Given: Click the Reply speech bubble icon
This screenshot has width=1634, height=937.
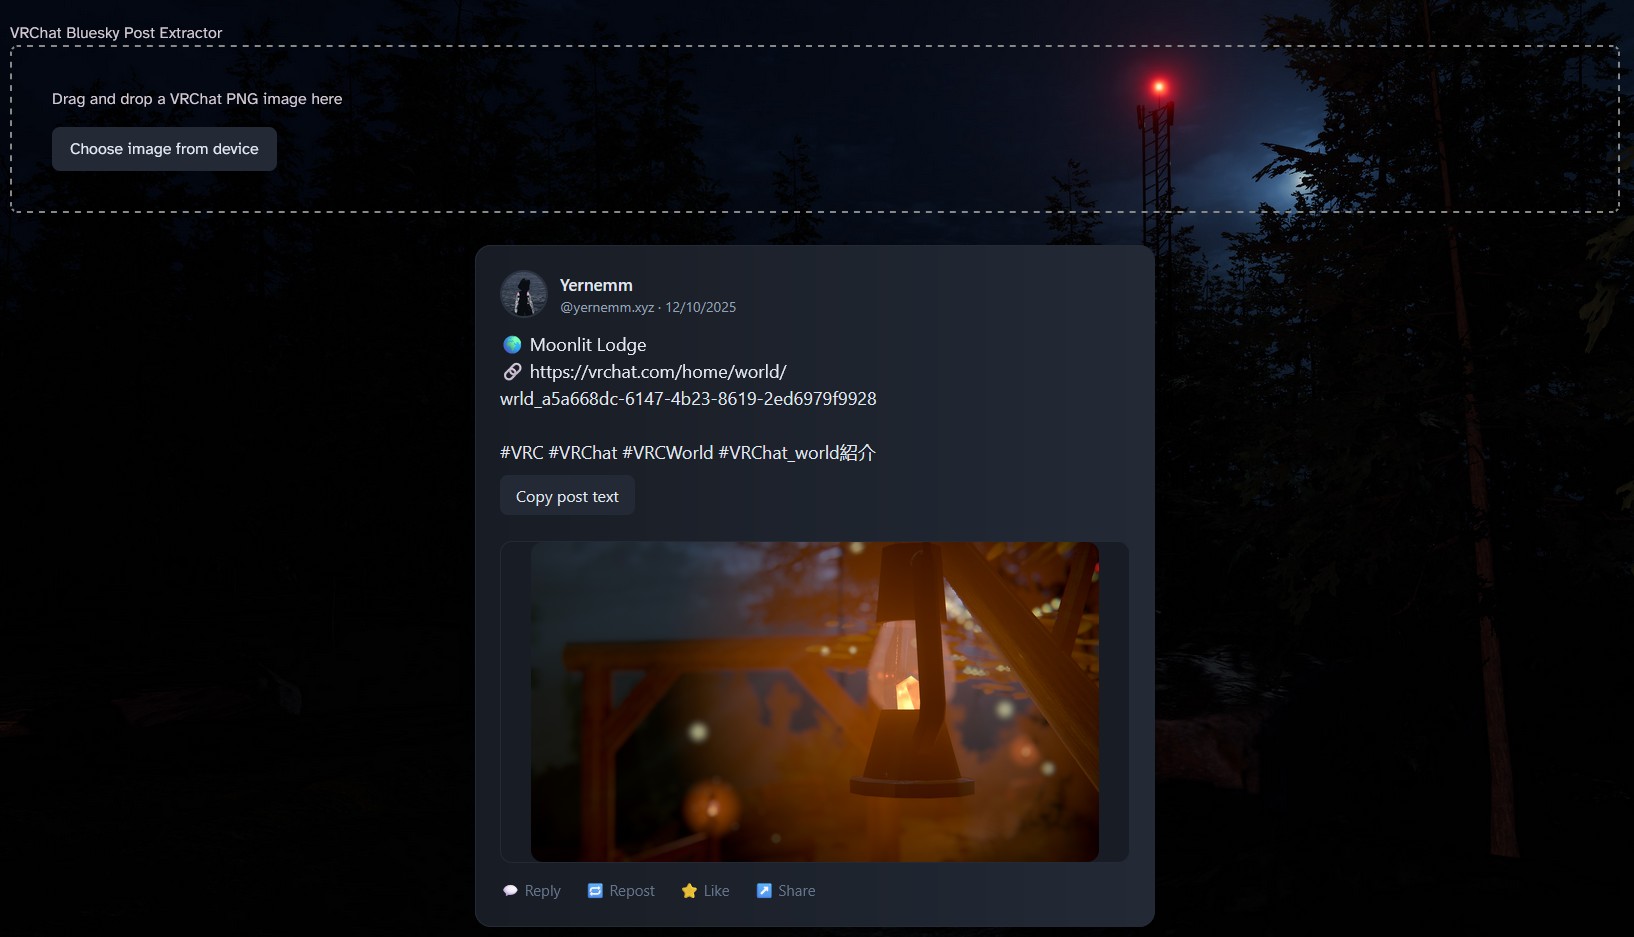Looking at the screenshot, I should (x=510, y=891).
